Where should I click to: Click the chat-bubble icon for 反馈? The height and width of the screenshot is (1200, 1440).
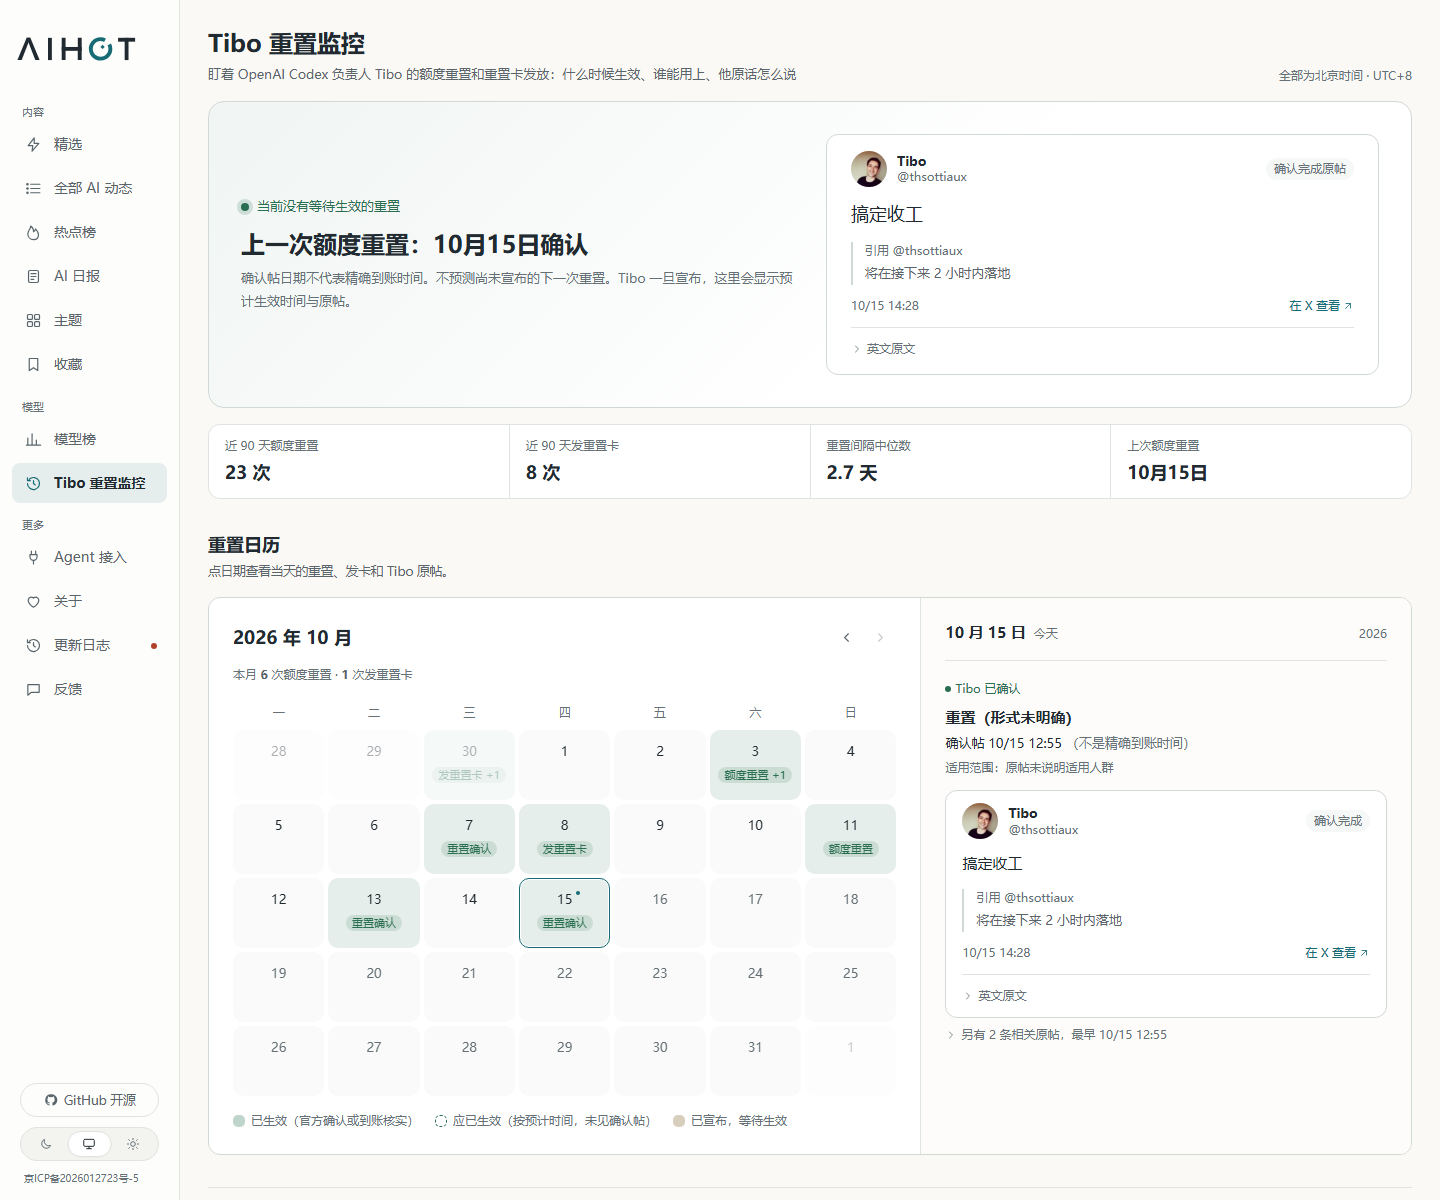coord(33,689)
